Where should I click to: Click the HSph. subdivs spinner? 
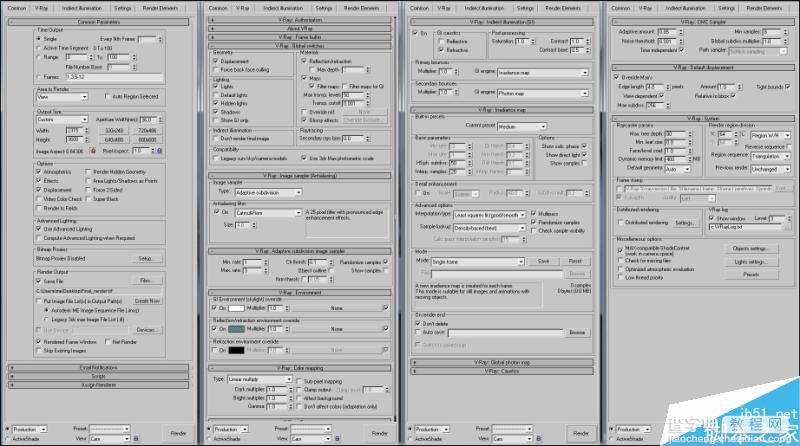tap(470, 163)
